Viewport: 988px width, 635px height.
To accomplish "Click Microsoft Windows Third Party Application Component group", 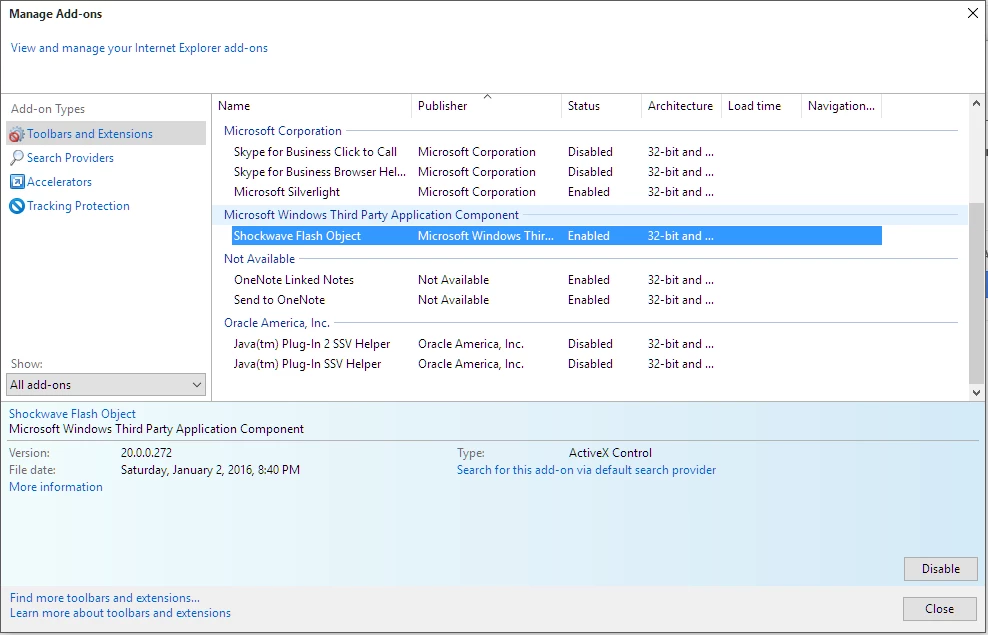I will (x=371, y=215).
